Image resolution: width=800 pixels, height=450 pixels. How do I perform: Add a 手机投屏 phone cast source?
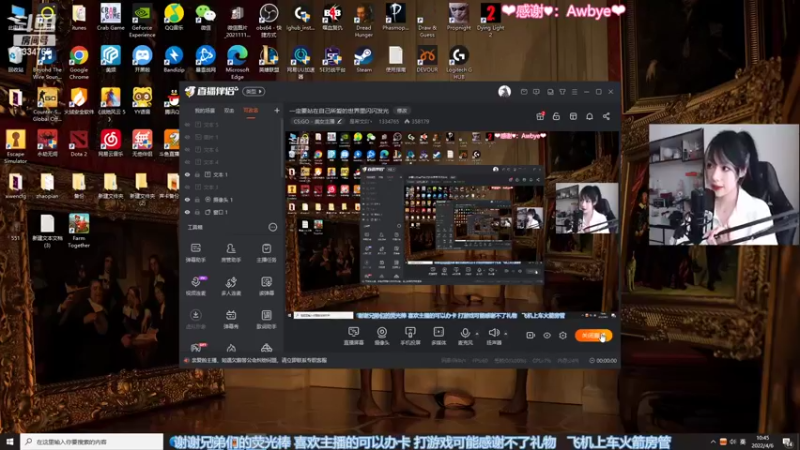pyautogui.click(x=410, y=336)
